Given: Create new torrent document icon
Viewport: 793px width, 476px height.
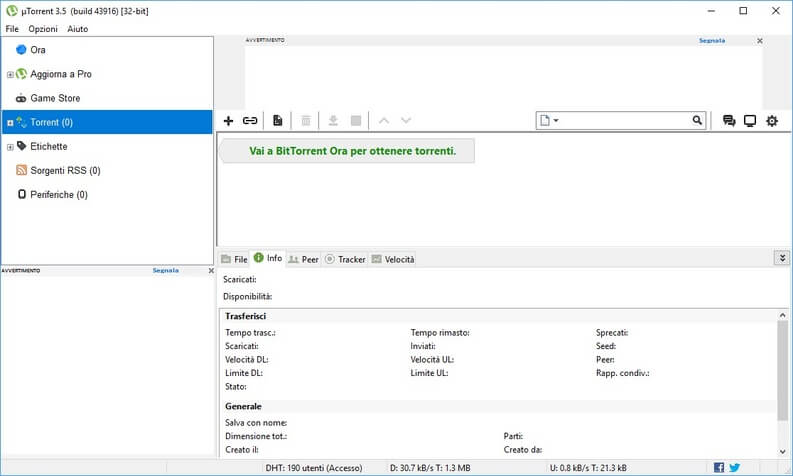Looking at the screenshot, I should tap(278, 120).
